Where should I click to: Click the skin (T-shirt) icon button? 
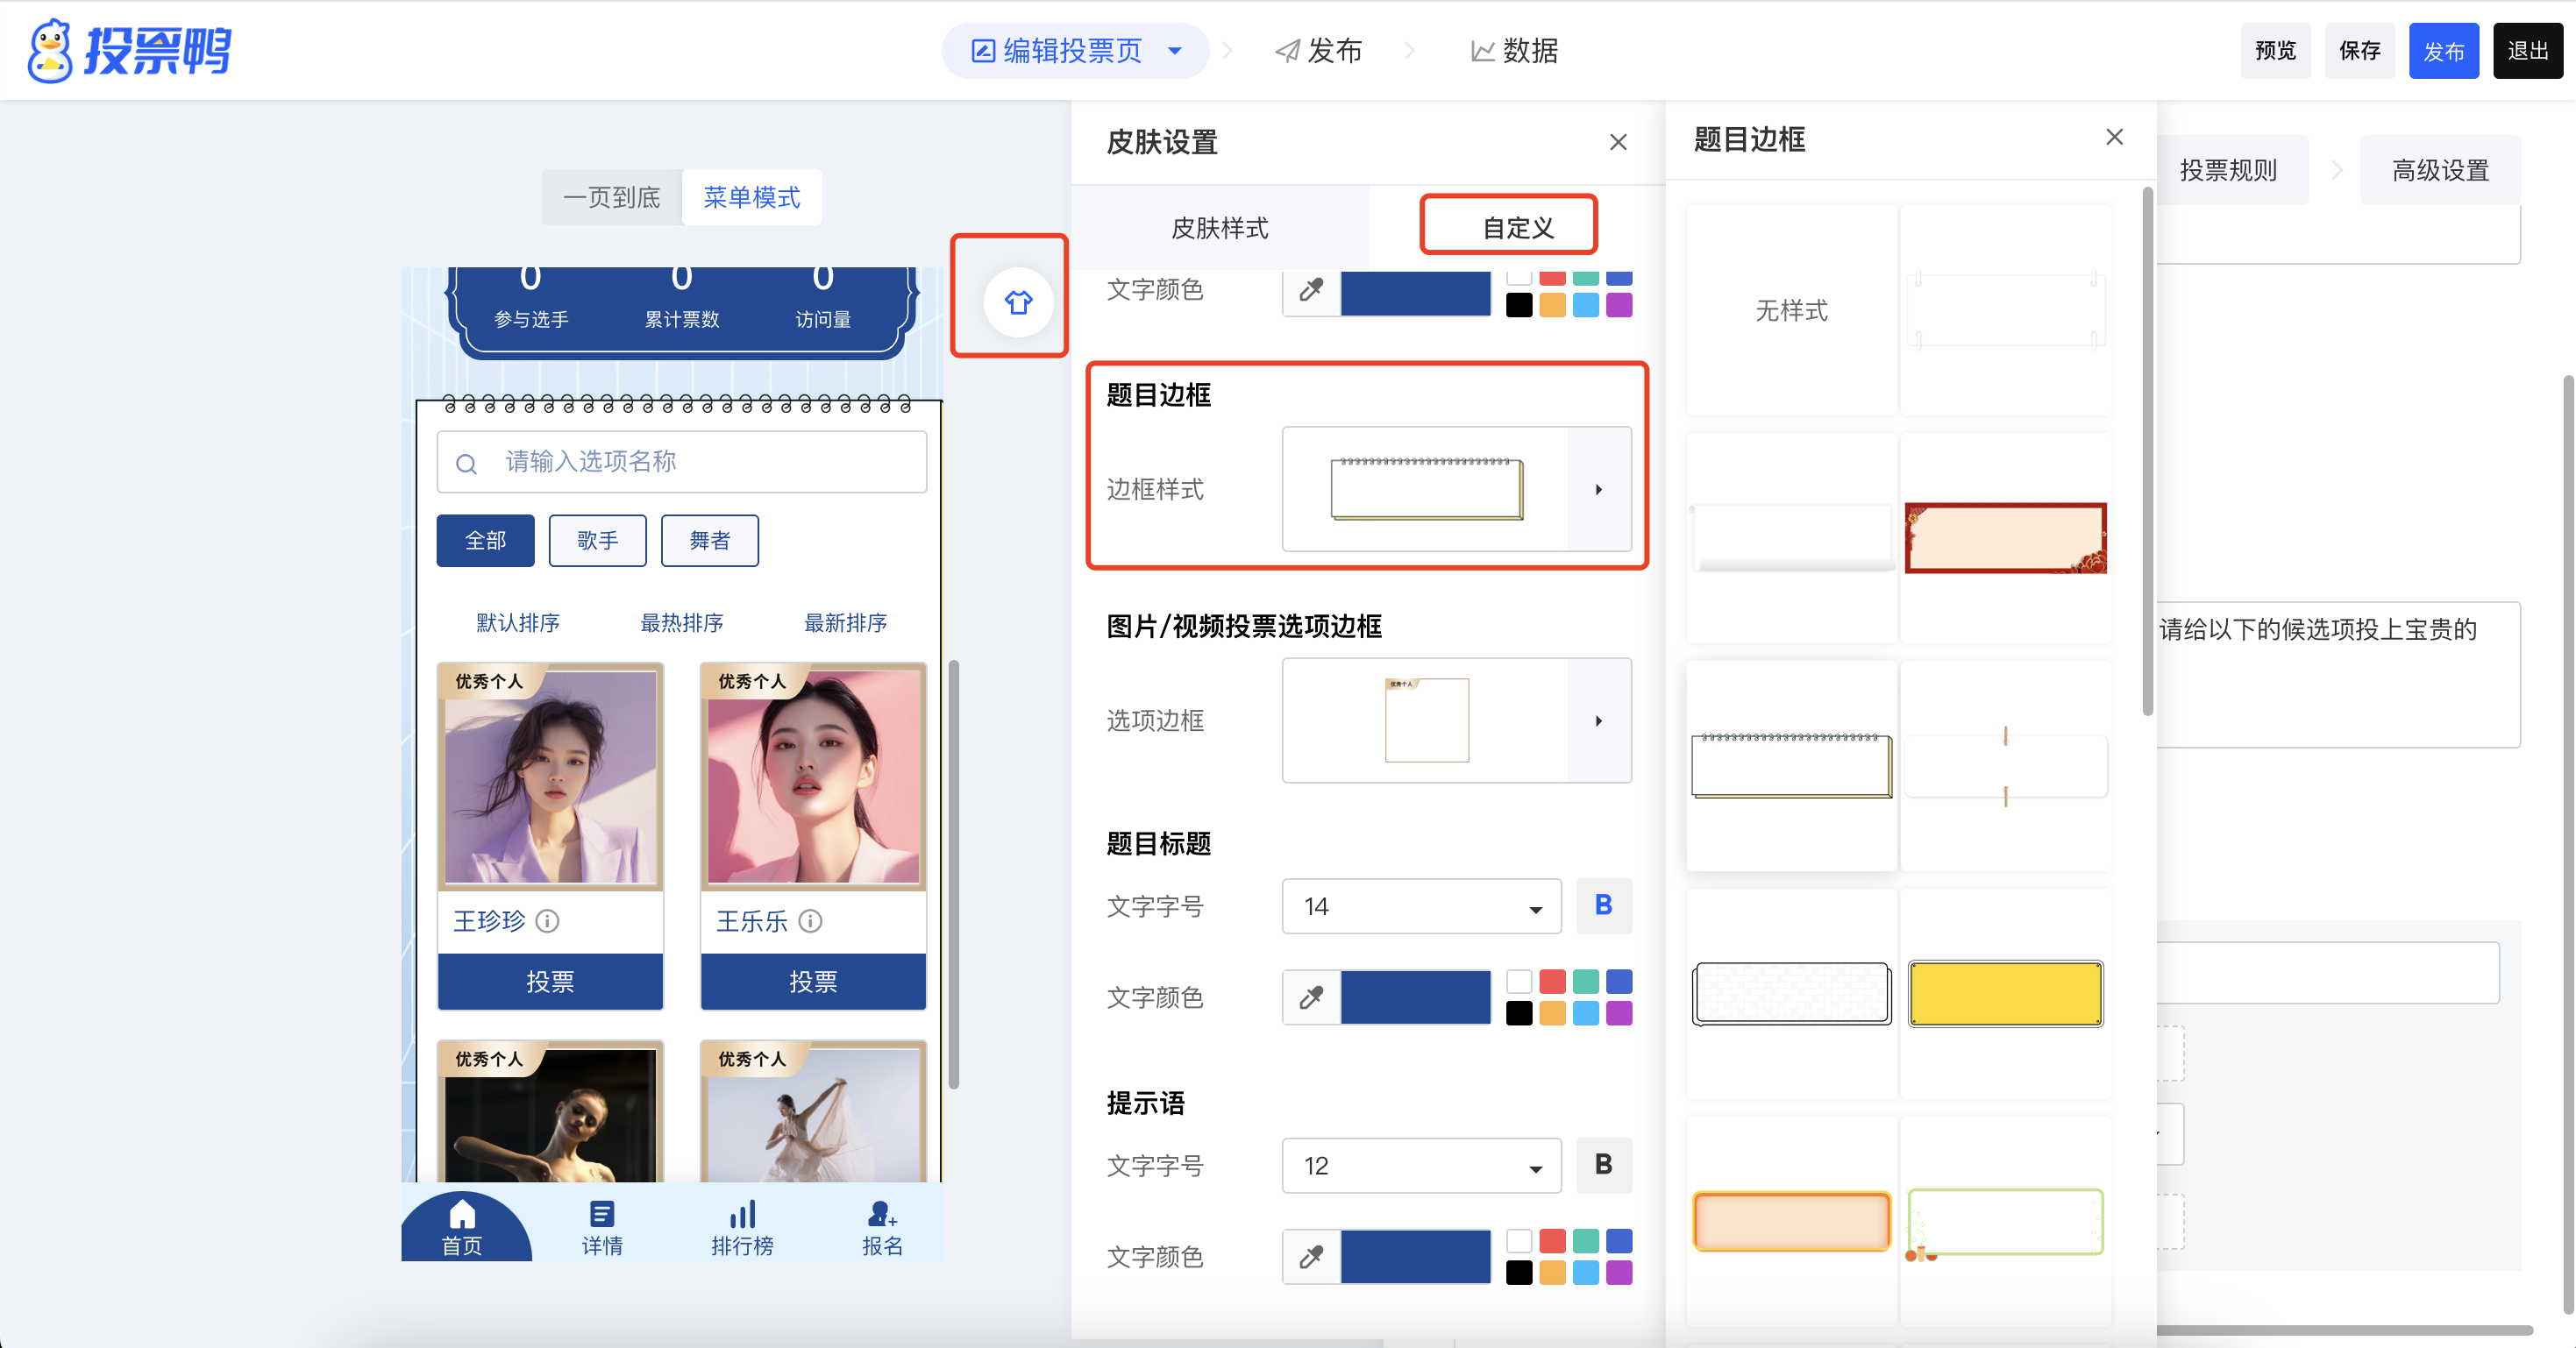[1017, 301]
